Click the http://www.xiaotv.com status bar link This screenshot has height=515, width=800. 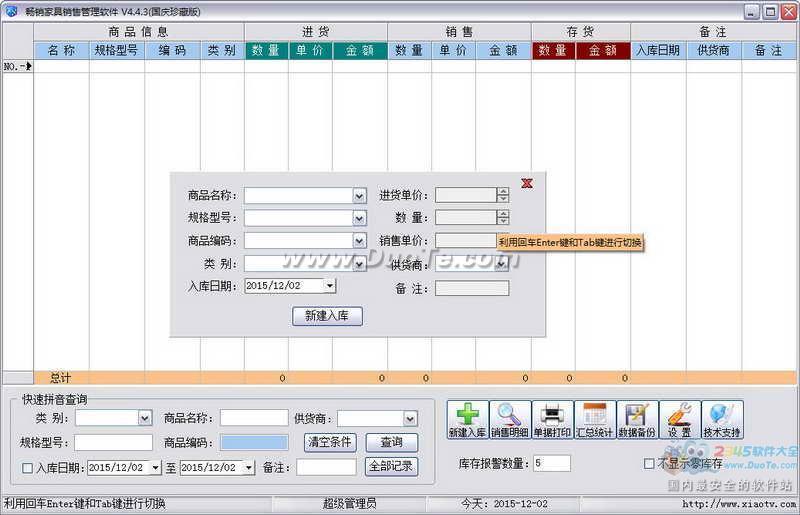[x=739, y=504]
